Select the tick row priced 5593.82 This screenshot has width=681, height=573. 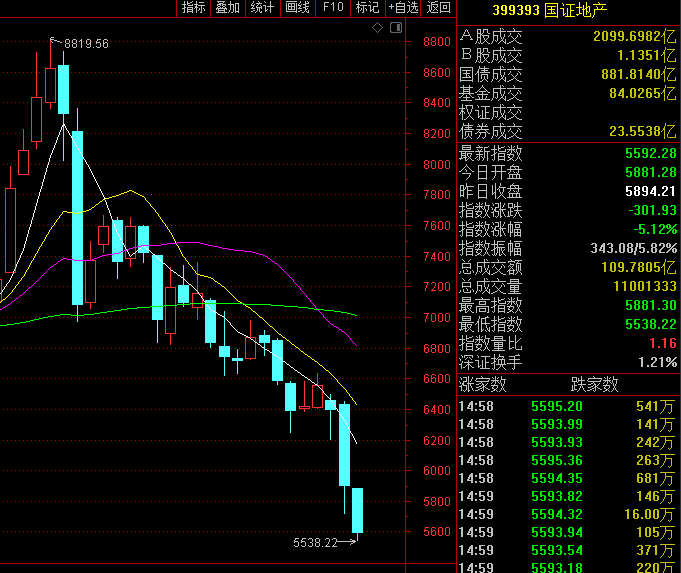click(x=567, y=496)
